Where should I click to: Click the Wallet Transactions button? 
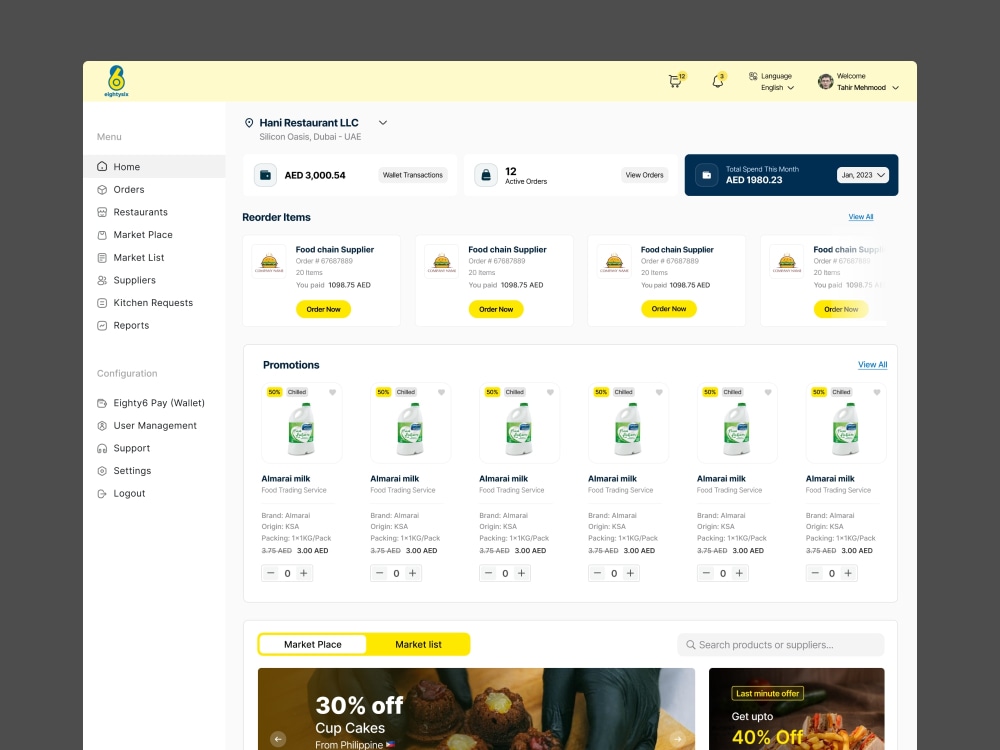(x=413, y=175)
